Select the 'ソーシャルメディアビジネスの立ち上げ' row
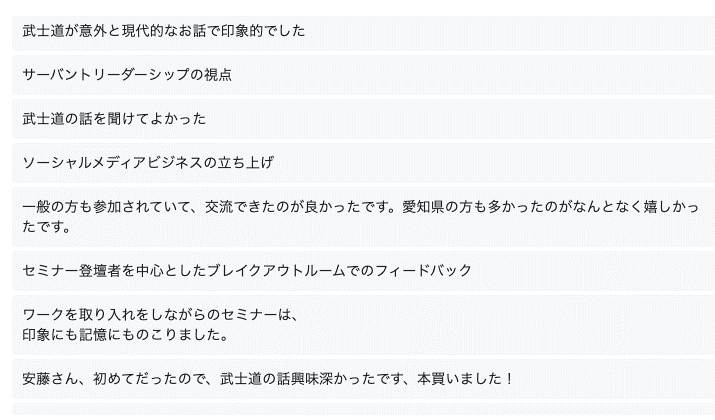 (148, 163)
